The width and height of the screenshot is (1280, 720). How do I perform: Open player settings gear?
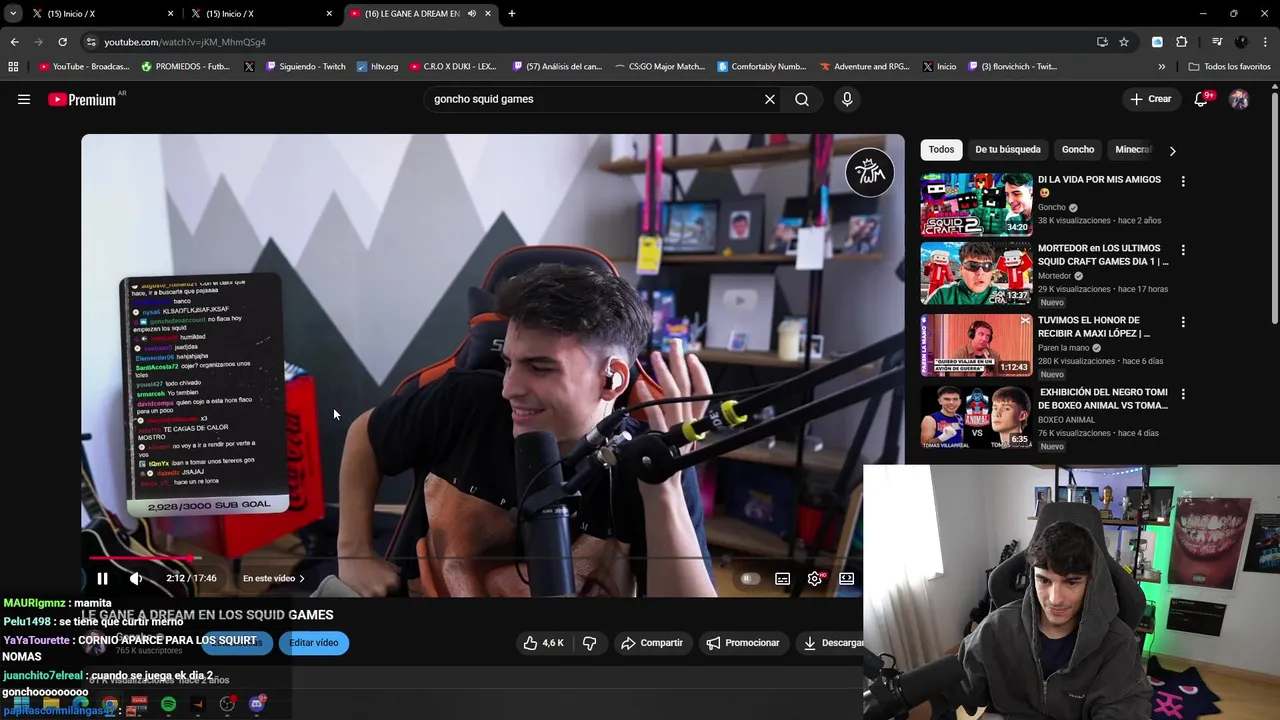815,578
